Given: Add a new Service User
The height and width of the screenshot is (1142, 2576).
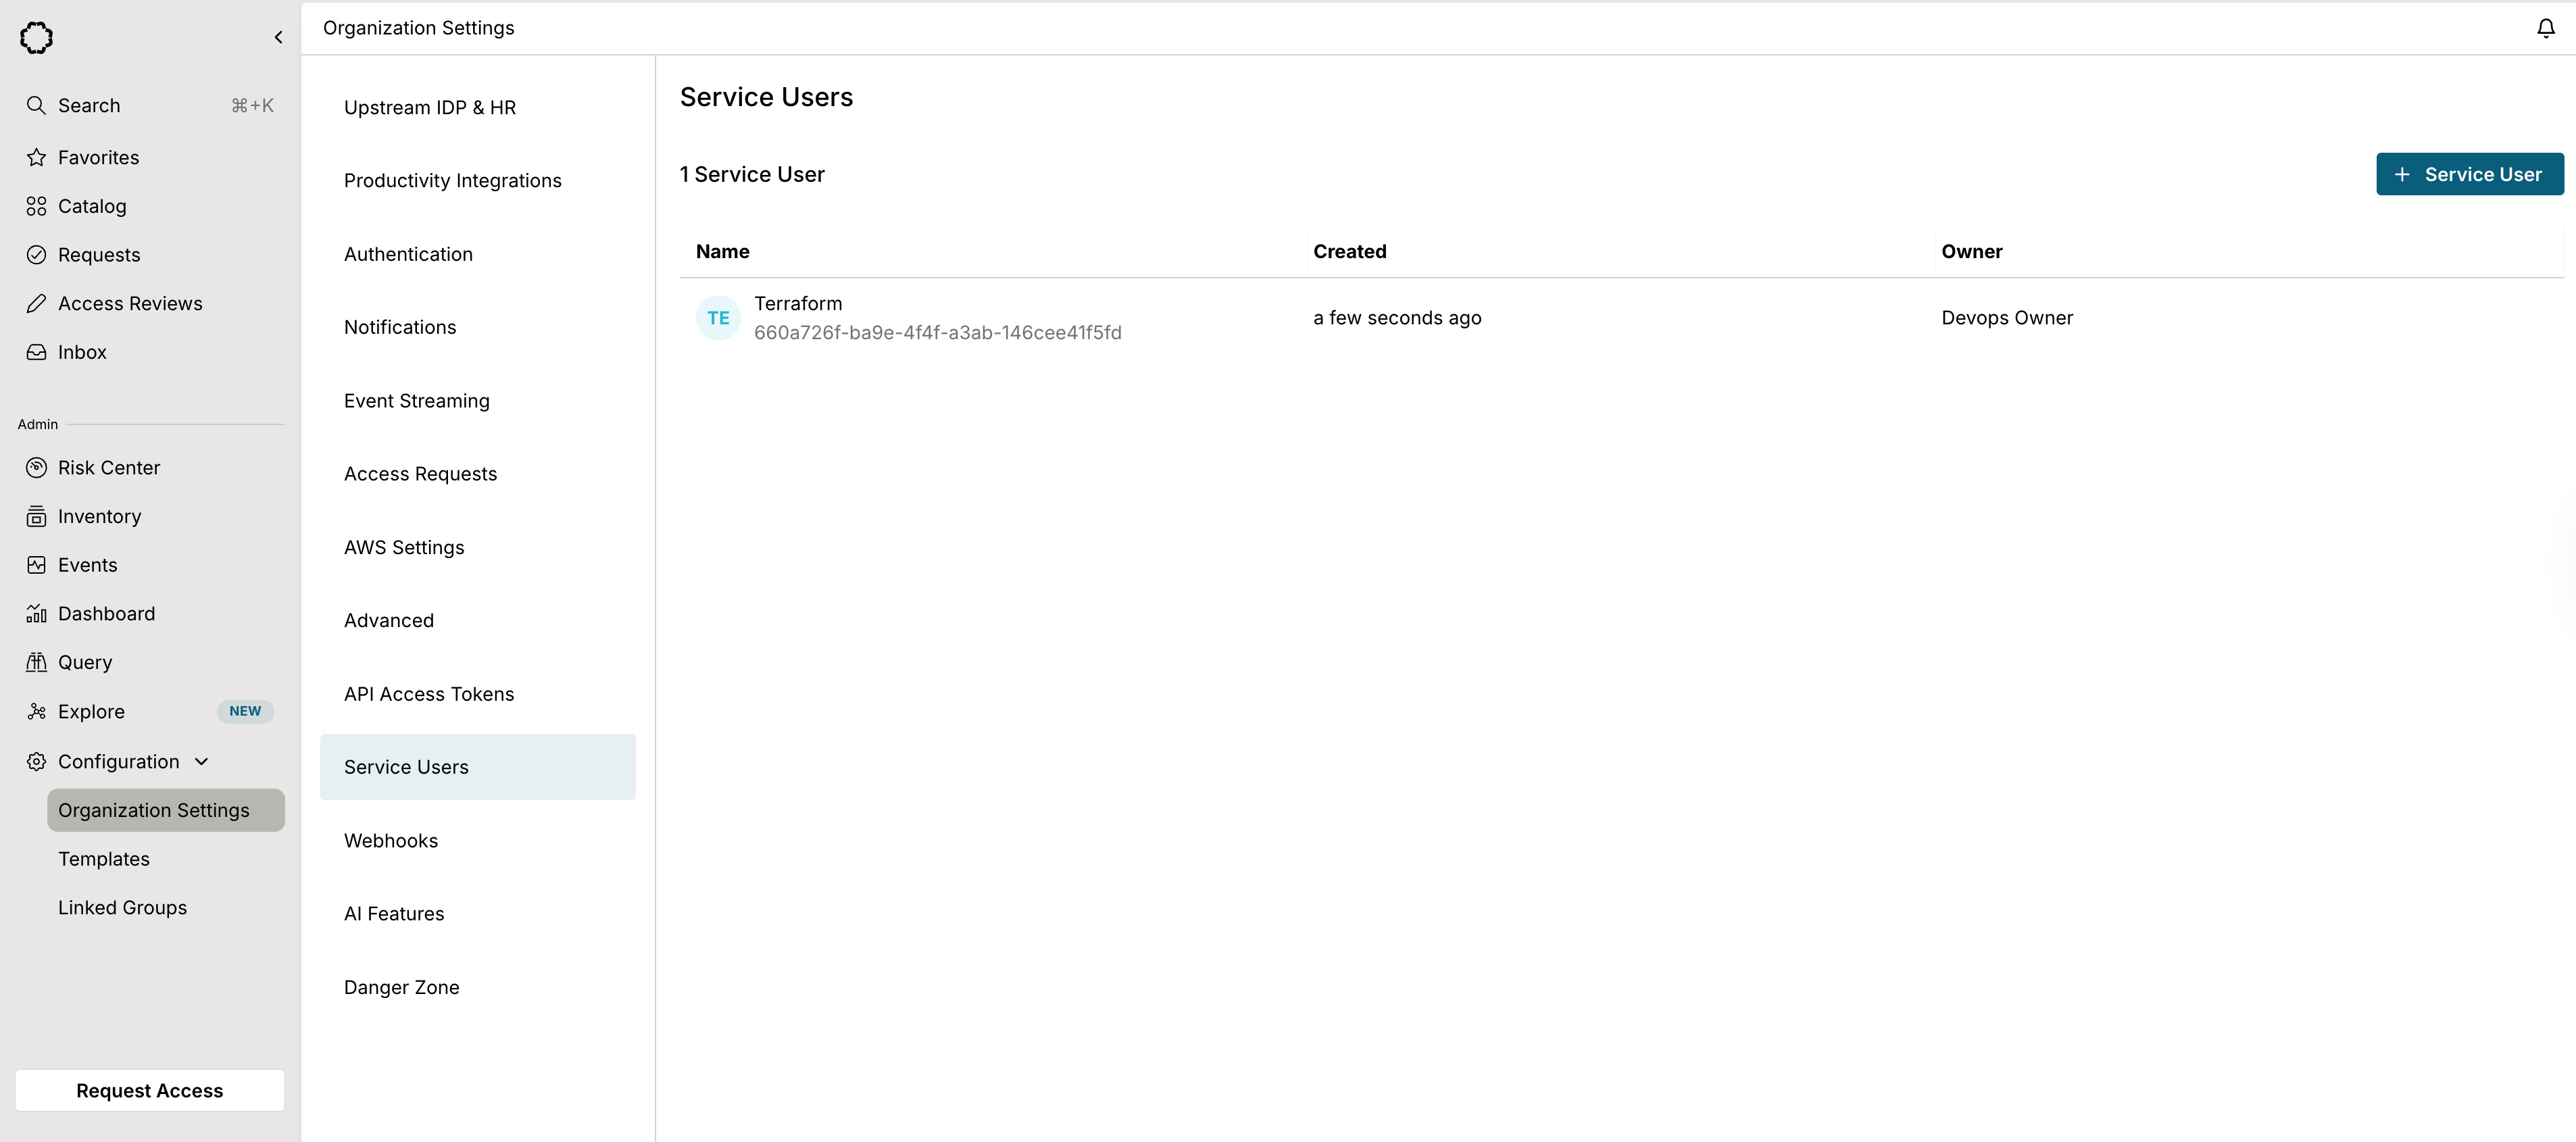Looking at the screenshot, I should pyautogui.click(x=2469, y=175).
